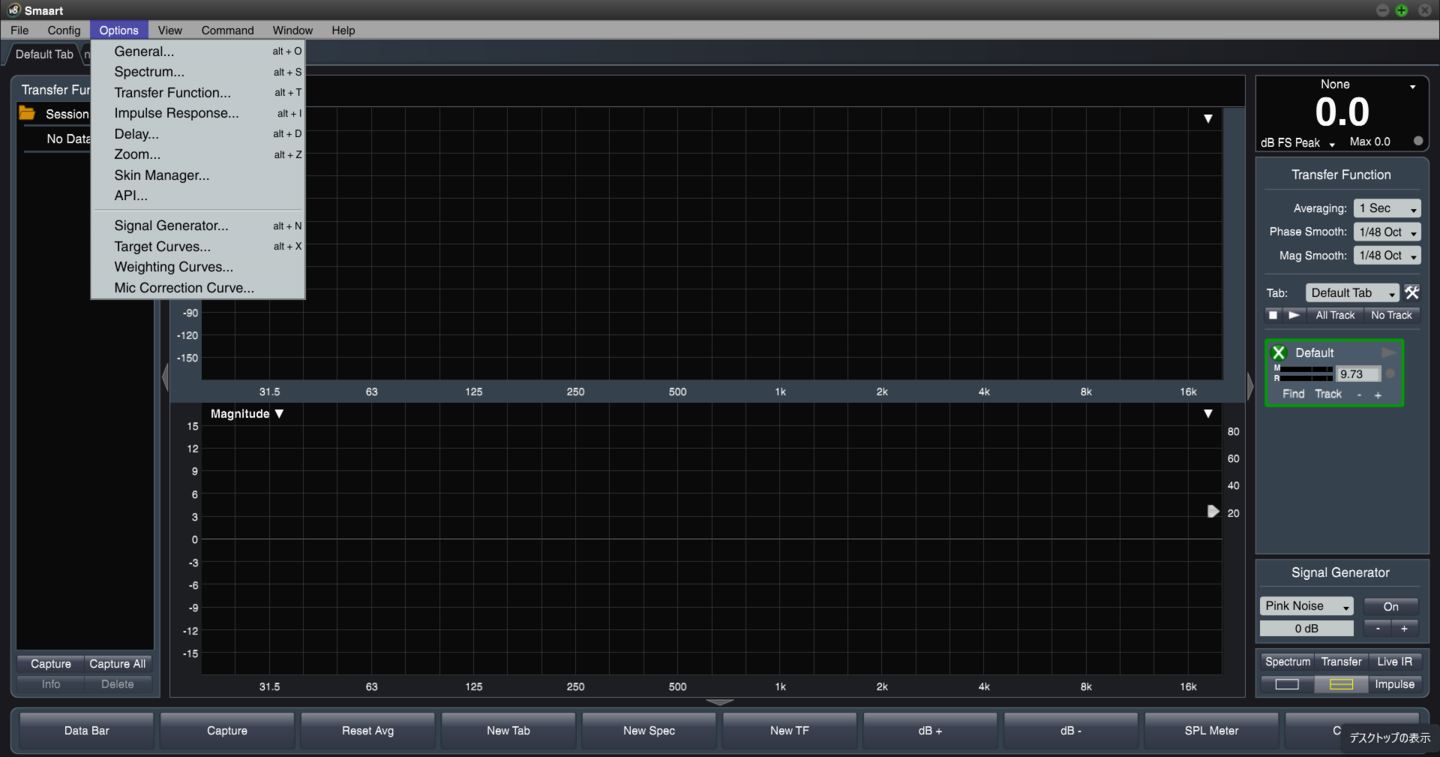This screenshot has width=1440, height=757.
Task: Select the single-pane view layout icon
Action: tap(1287, 685)
